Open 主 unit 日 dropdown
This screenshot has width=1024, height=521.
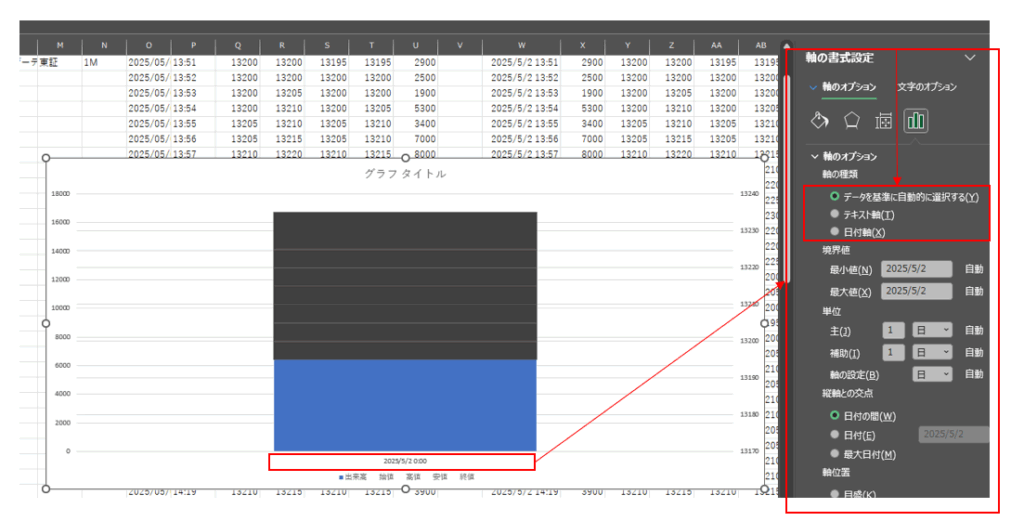tap(932, 330)
